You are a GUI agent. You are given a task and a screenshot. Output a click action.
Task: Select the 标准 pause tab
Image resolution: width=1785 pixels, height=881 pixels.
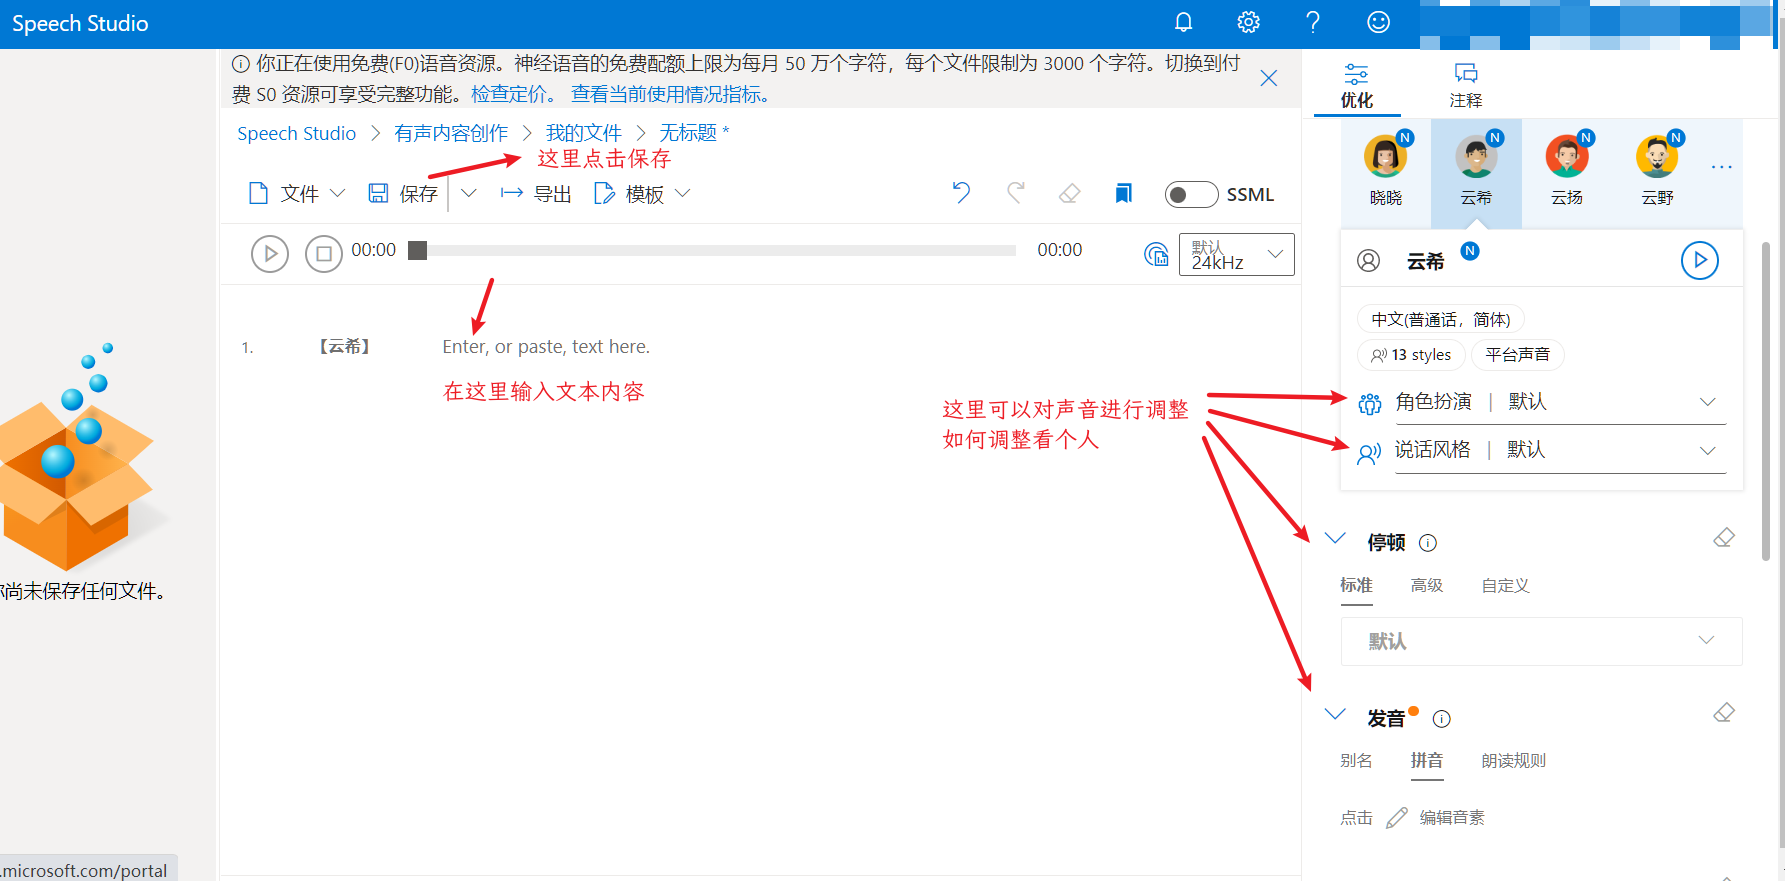coord(1356,586)
